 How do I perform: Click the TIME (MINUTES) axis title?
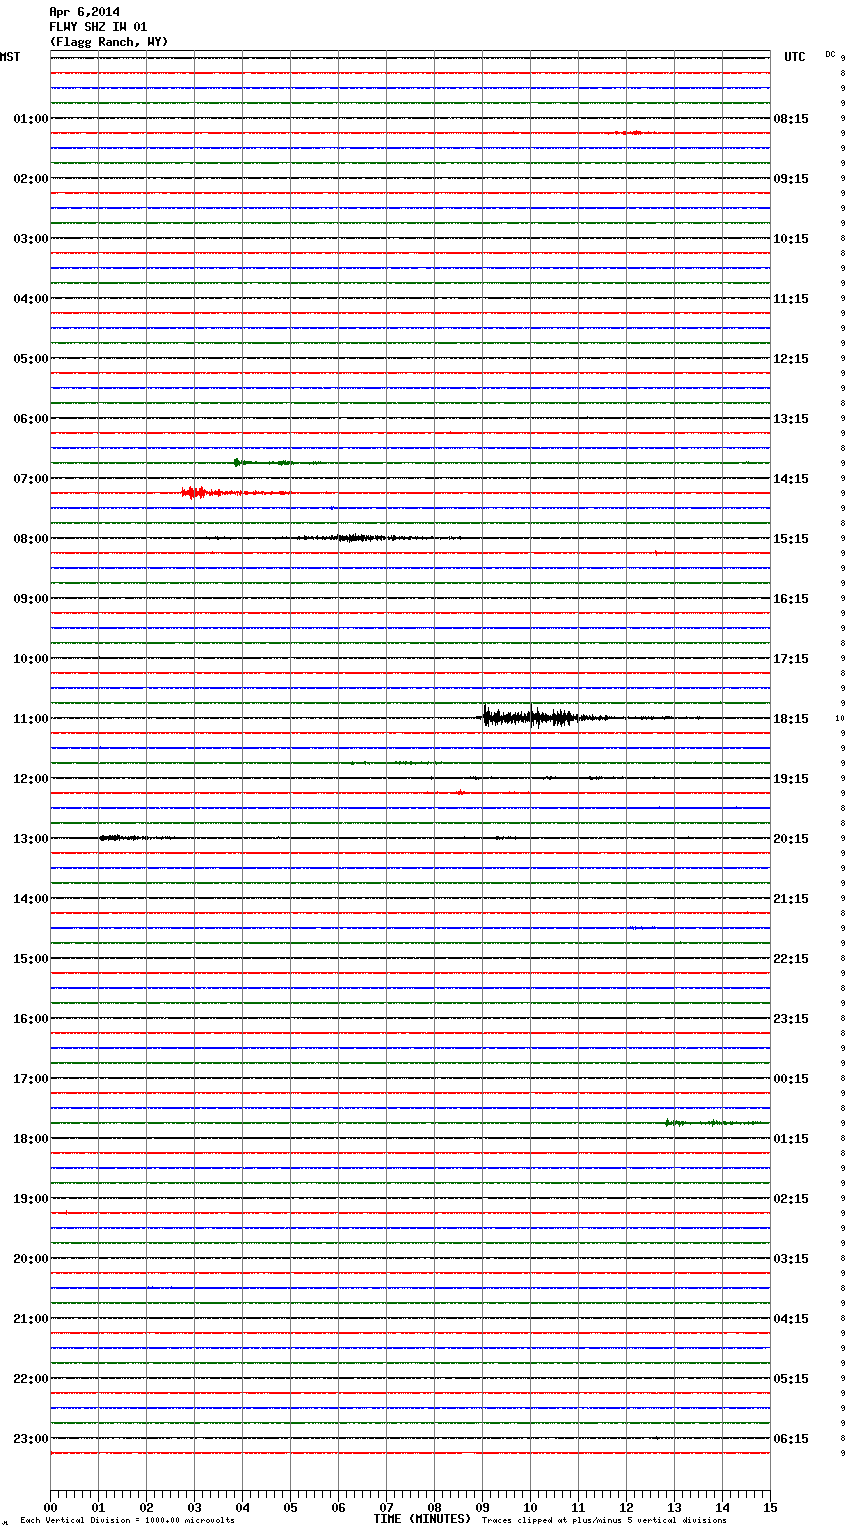[x=422, y=1519]
